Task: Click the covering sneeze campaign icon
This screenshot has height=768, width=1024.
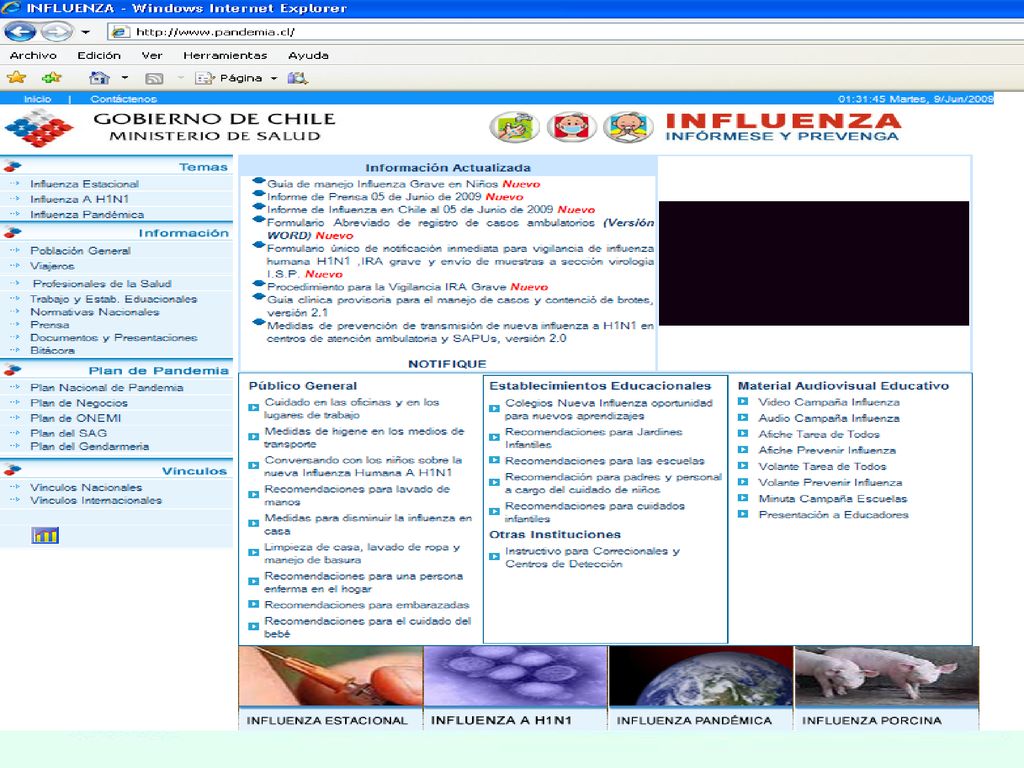Action: [x=628, y=127]
